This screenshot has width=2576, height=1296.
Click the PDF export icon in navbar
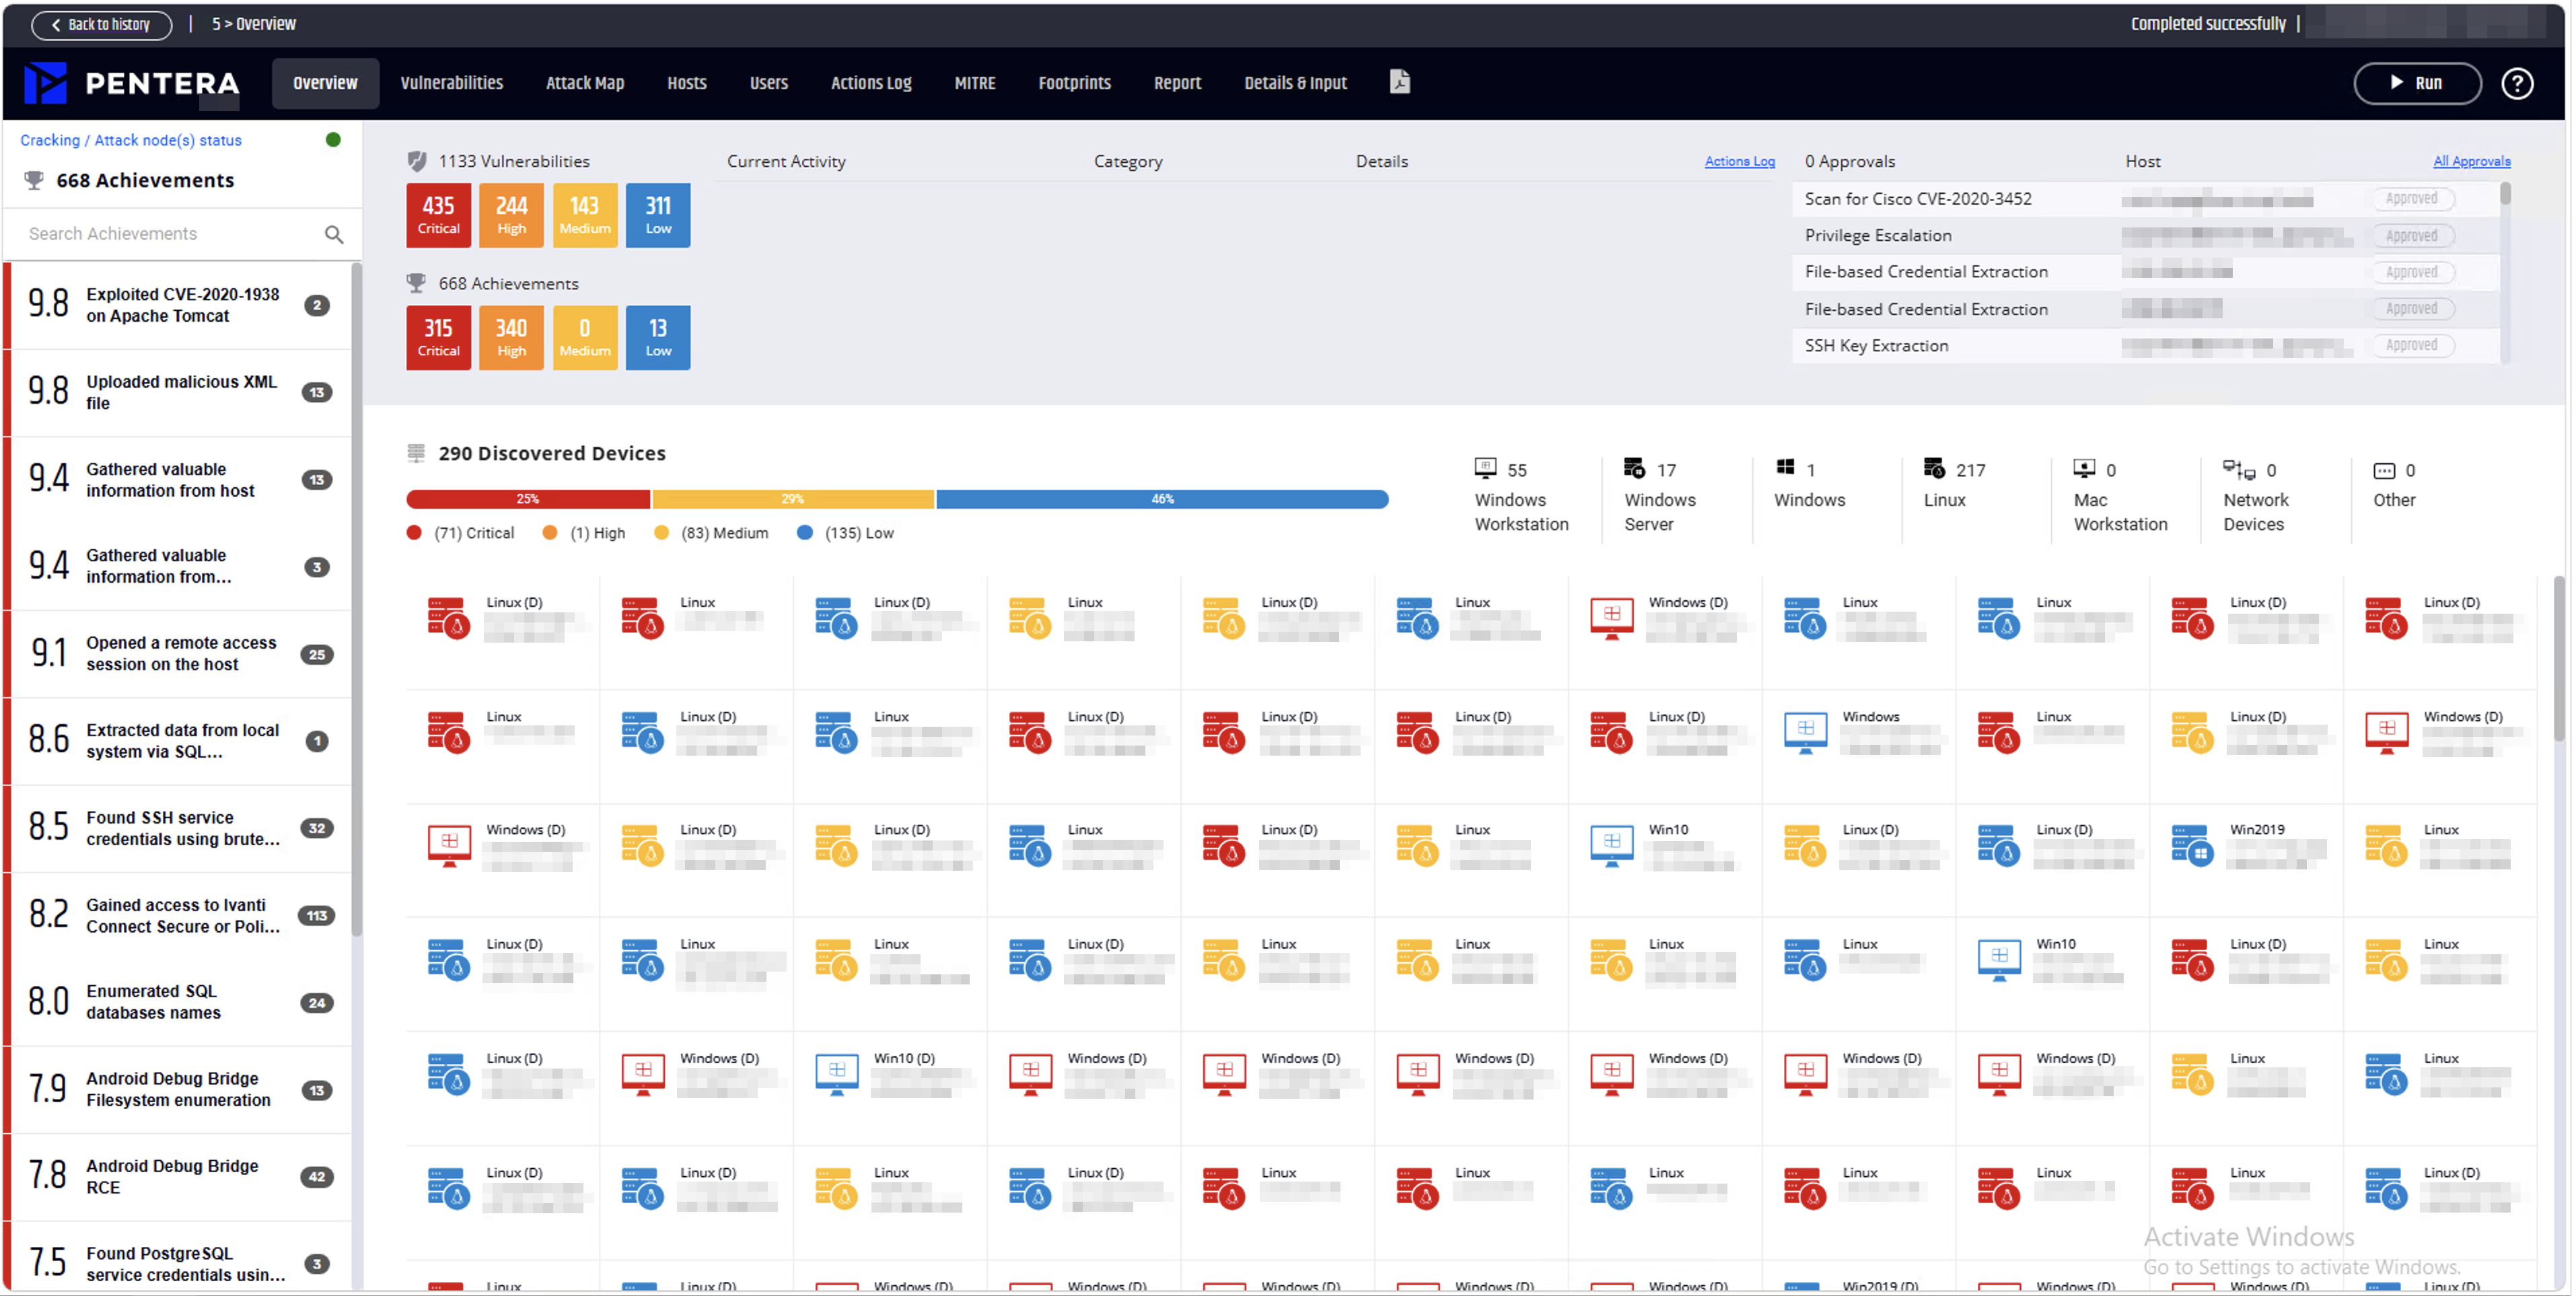coord(1399,82)
